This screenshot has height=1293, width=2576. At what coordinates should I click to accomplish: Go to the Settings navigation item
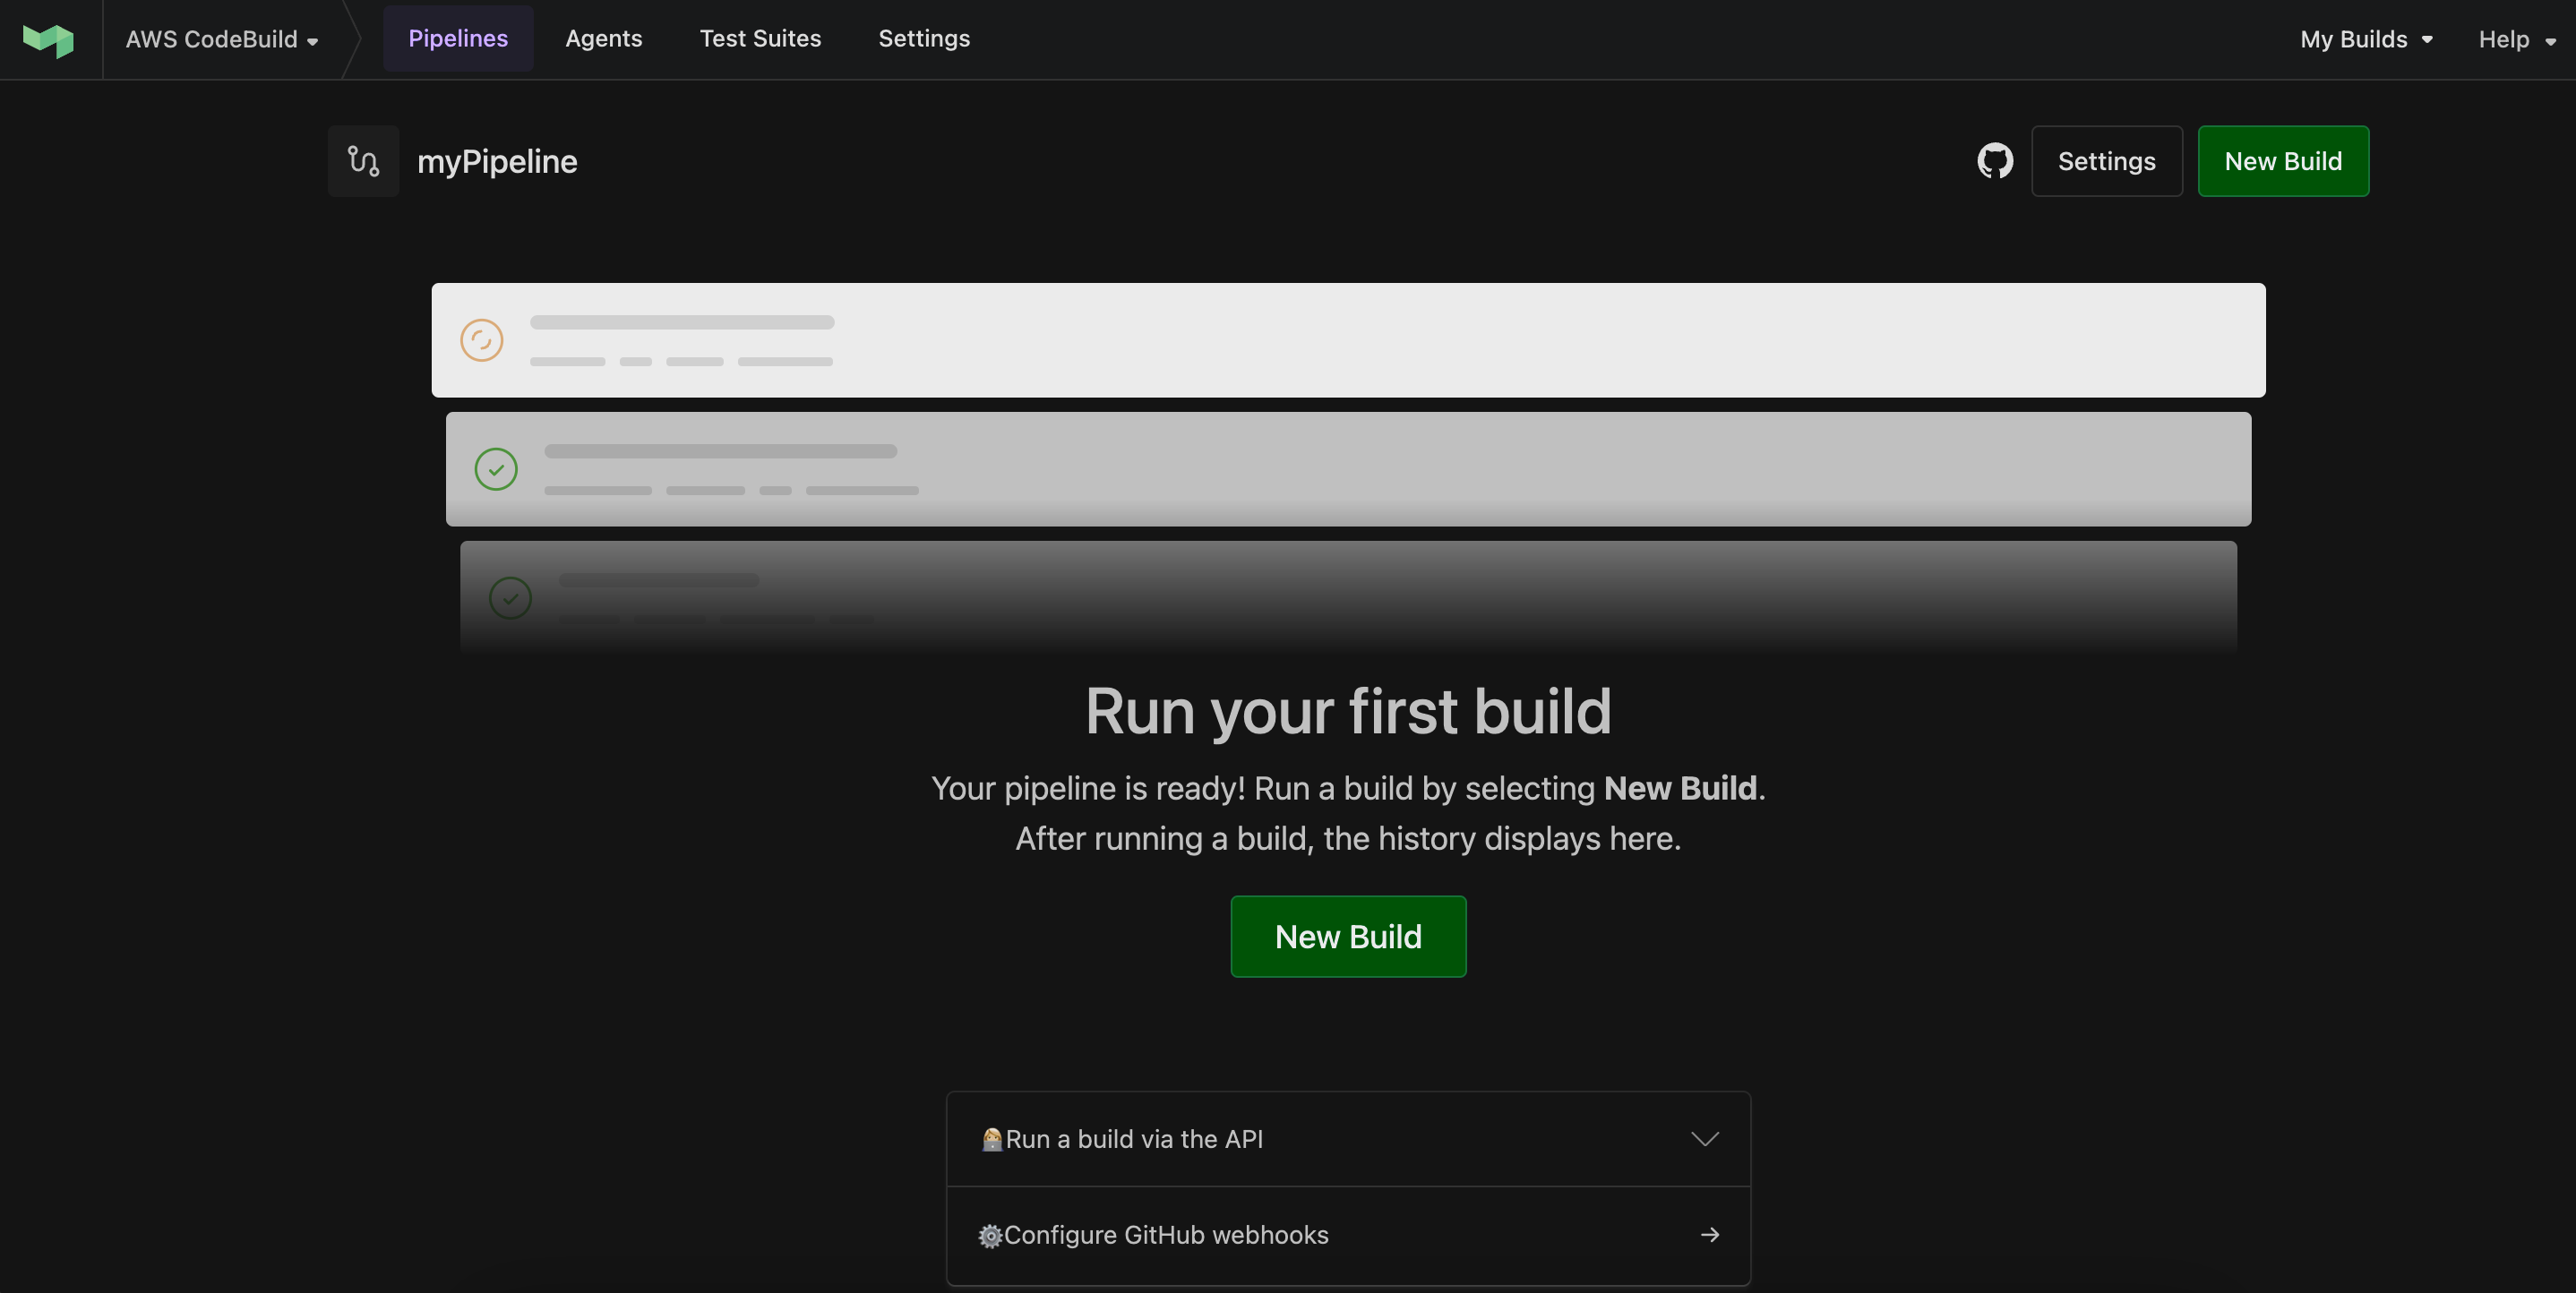coord(923,39)
